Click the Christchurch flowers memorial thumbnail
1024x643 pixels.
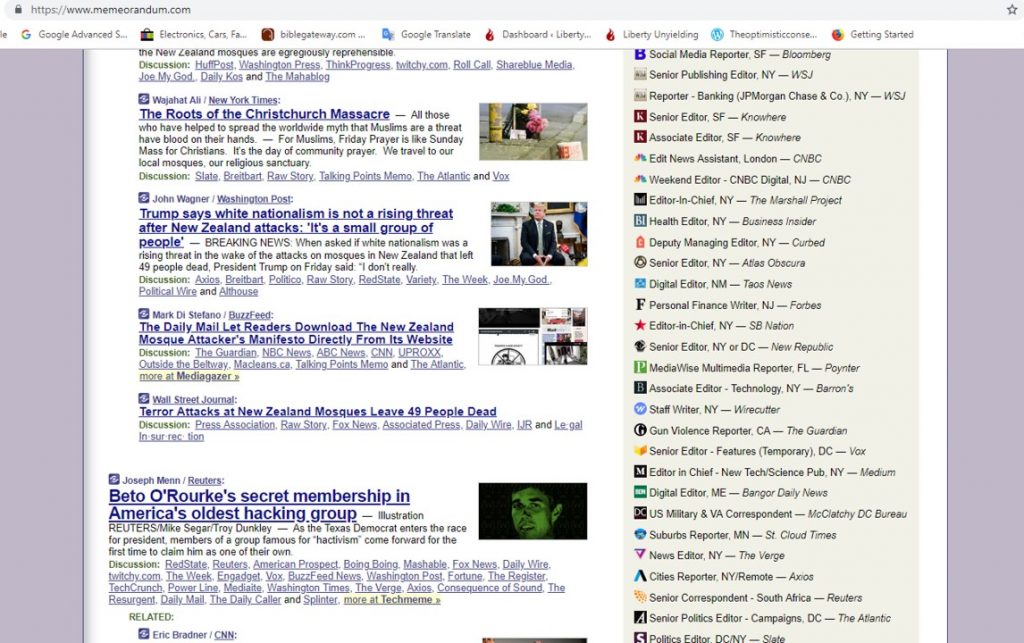[533, 132]
